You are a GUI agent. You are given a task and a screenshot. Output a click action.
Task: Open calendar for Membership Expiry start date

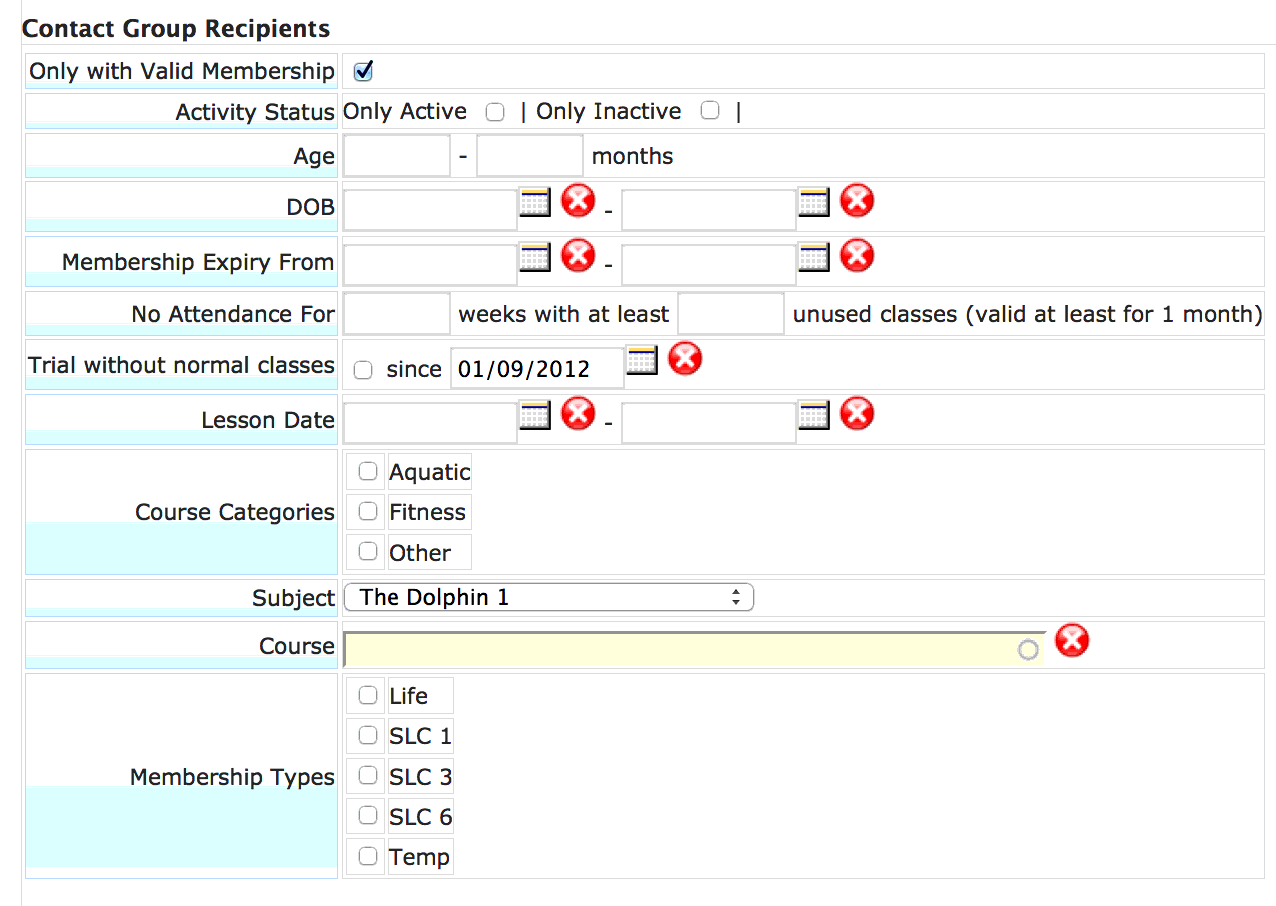tap(535, 257)
